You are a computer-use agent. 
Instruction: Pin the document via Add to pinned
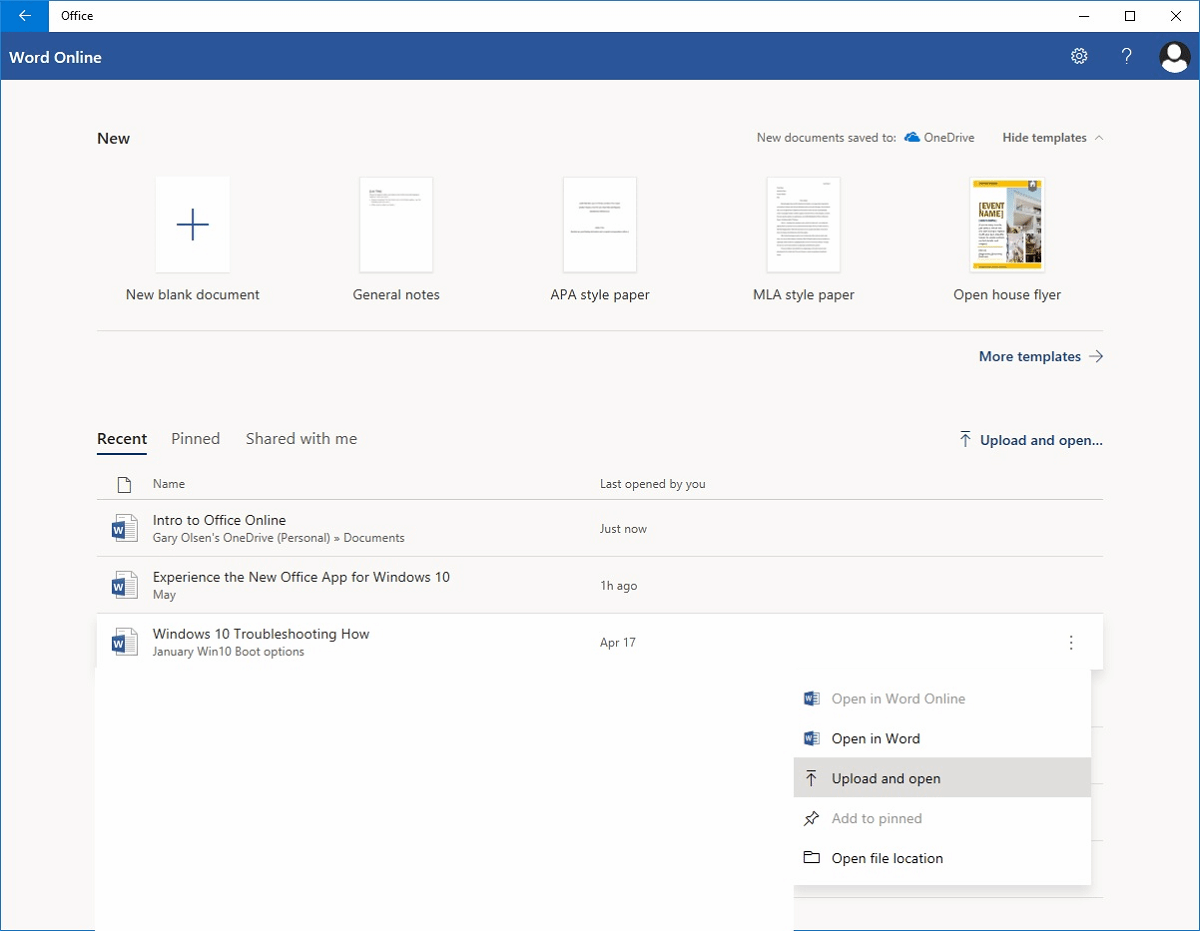point(875,818)
